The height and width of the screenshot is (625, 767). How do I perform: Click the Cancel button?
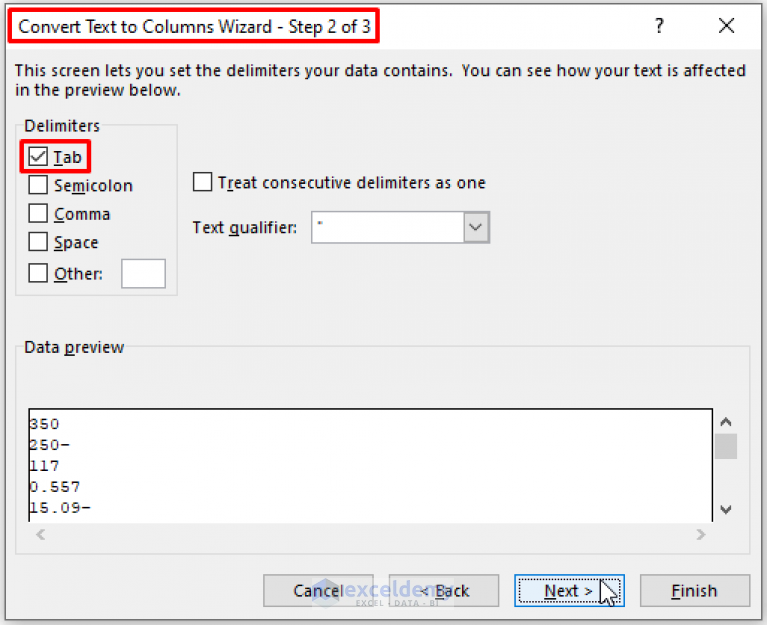point(318,591)
